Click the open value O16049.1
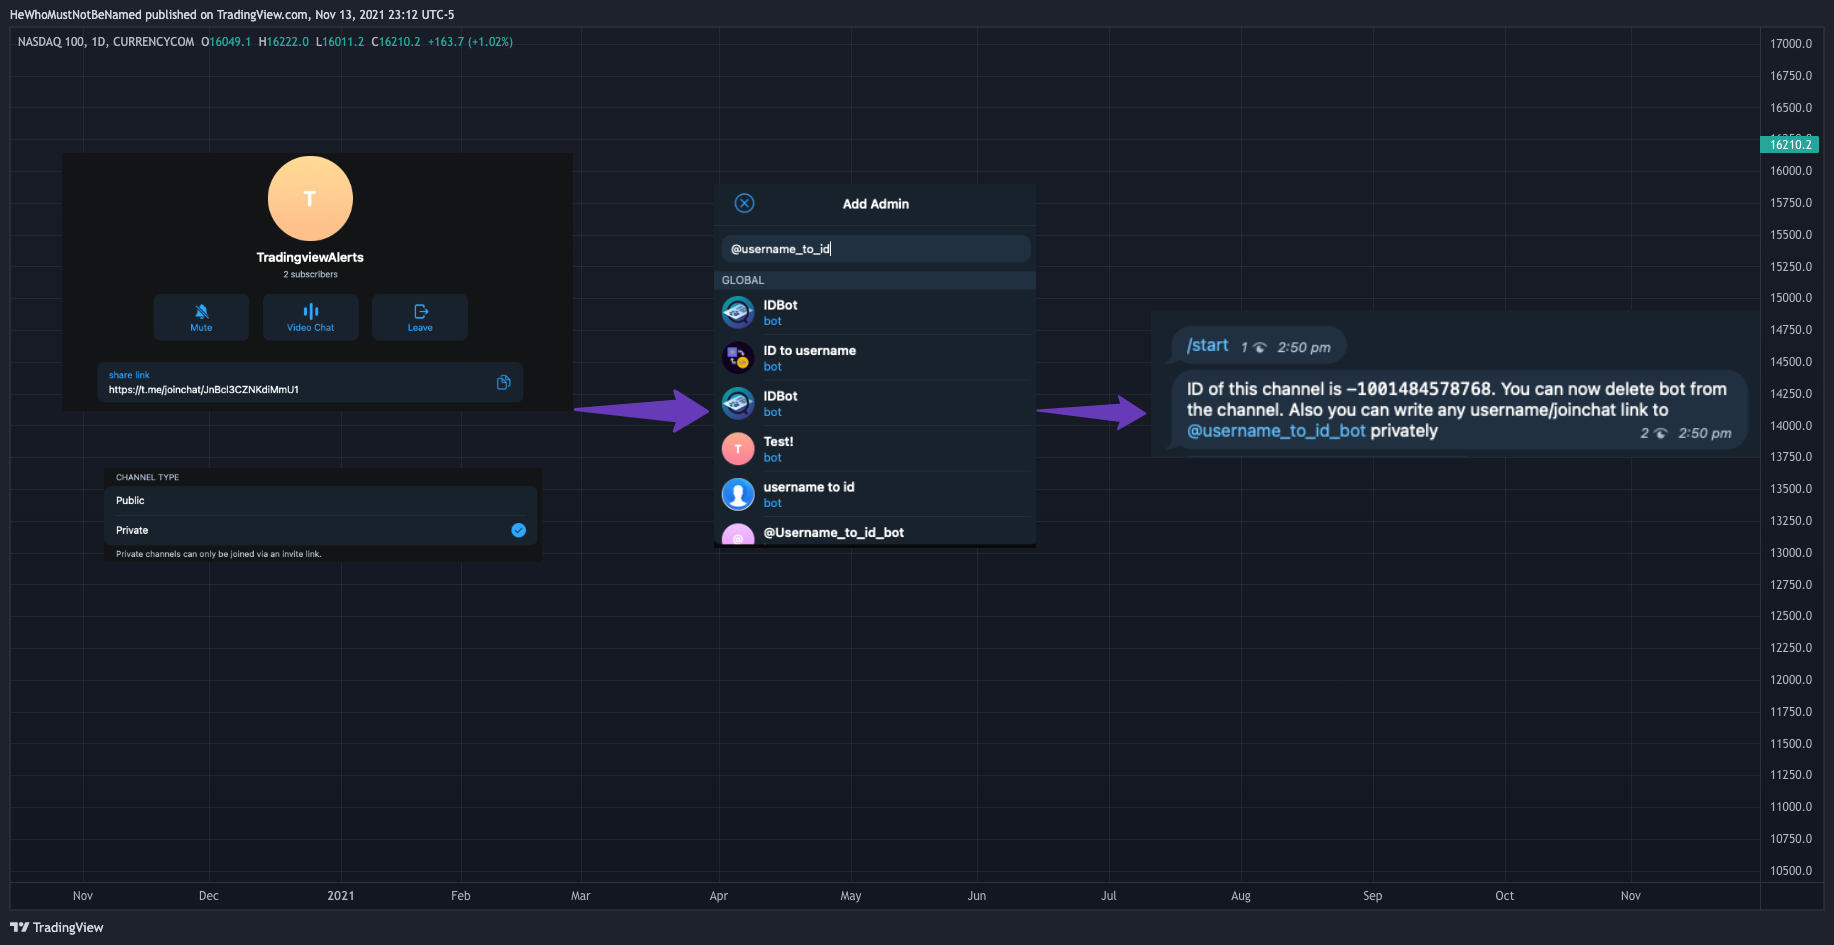The image size is (1834, 945). tap(226, 42)
